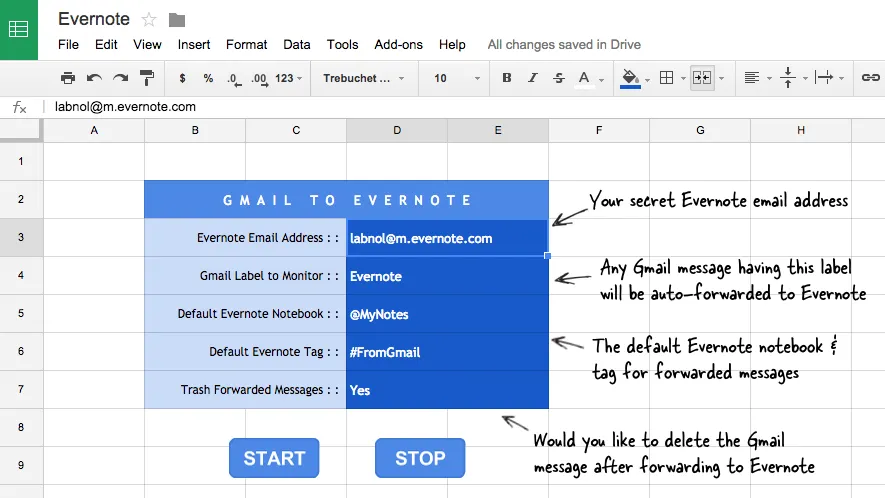Open the View menu
Viewport: 885px width, 498px height.
pos(147,45)
